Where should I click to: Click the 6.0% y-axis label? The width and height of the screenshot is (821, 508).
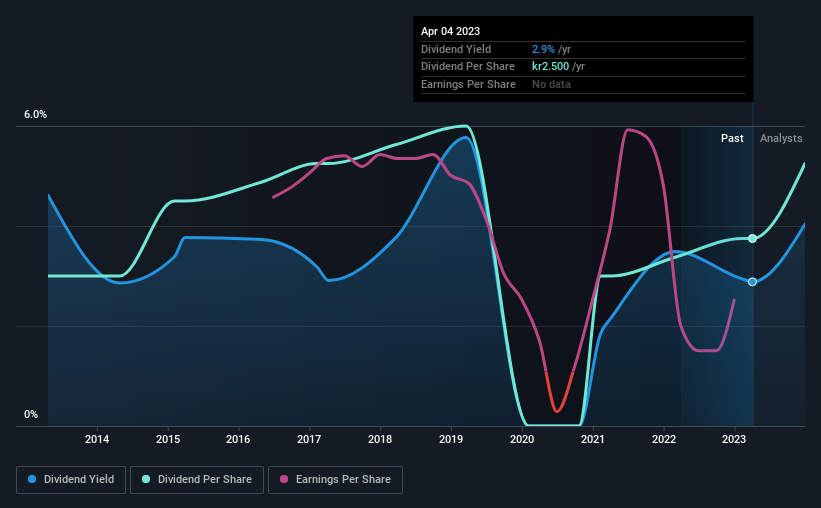click(35, 114)
